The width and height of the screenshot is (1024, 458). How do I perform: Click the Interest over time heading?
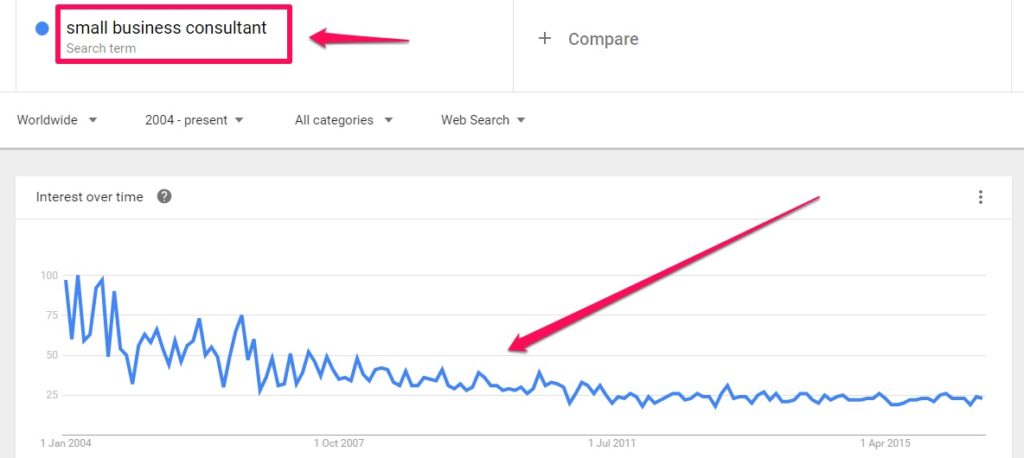coord(89,197)
